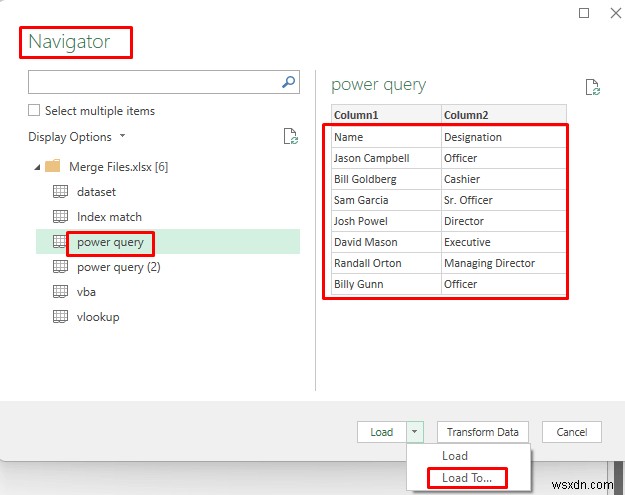Click the refresh icon beside Display Options

[x=290, y=136]
